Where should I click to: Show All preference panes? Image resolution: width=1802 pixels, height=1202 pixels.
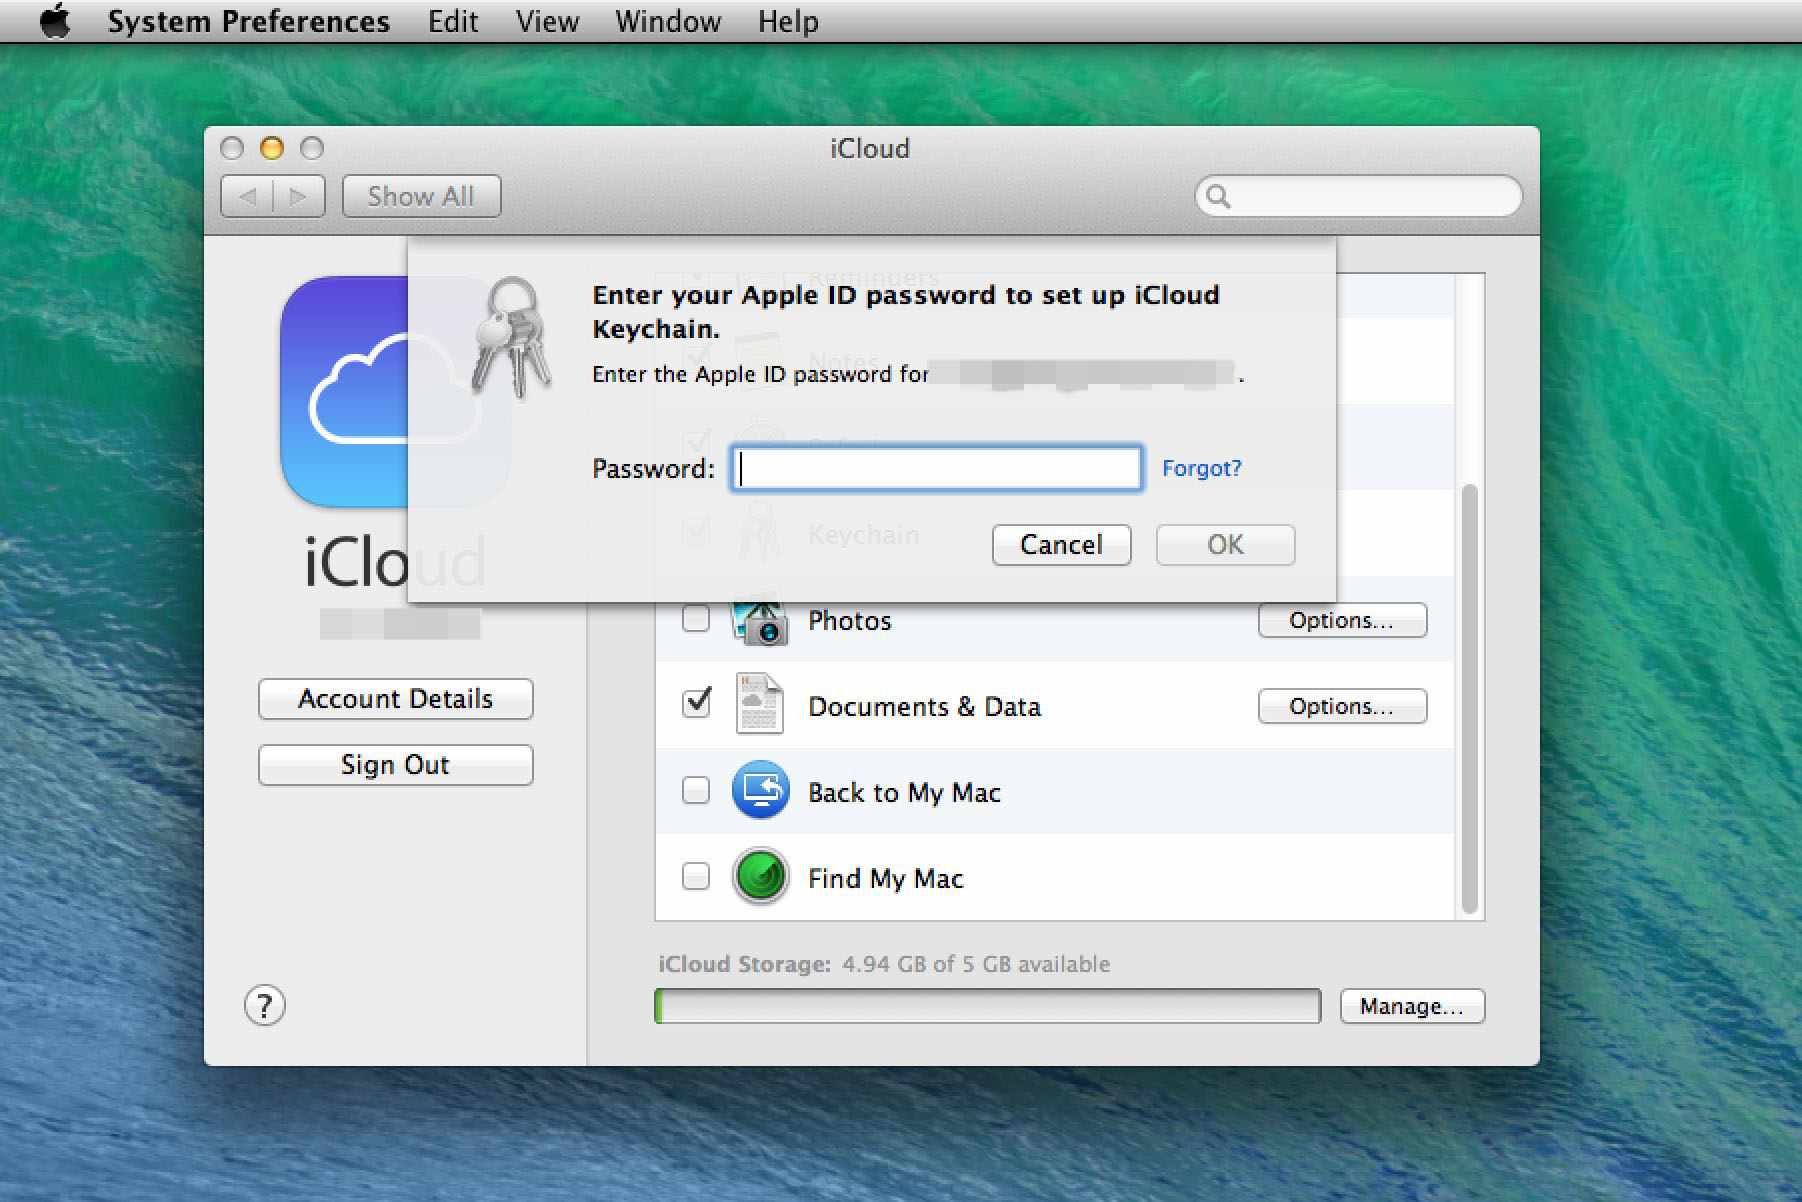coord(421,196)
